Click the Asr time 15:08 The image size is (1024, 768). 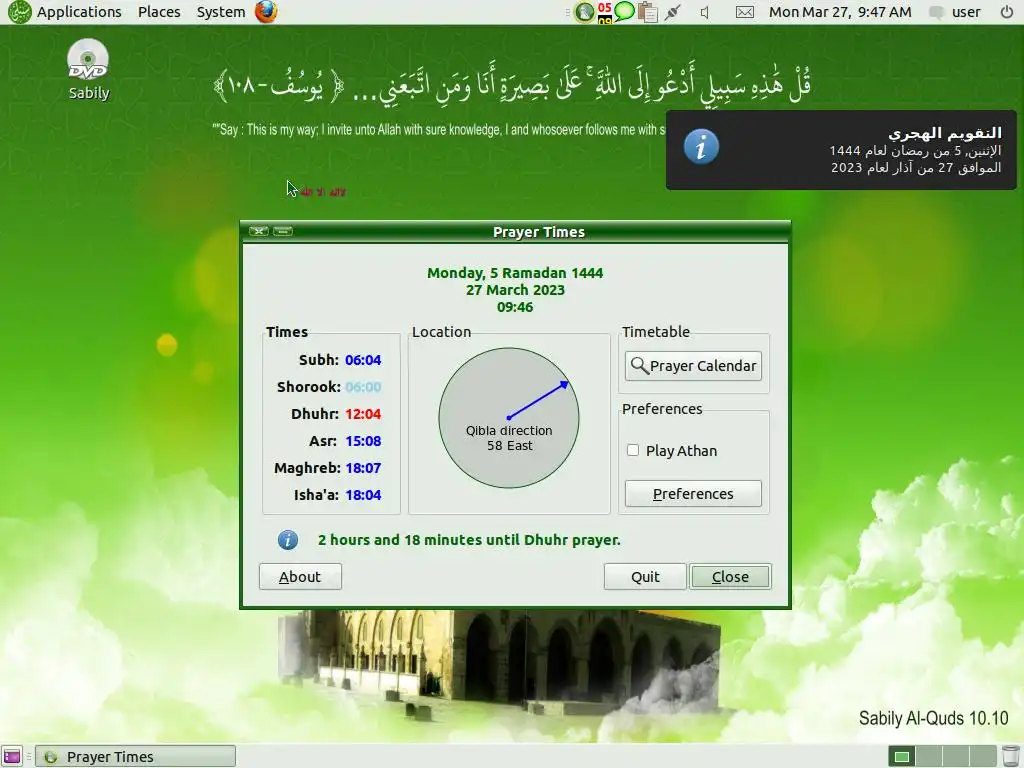363,441
